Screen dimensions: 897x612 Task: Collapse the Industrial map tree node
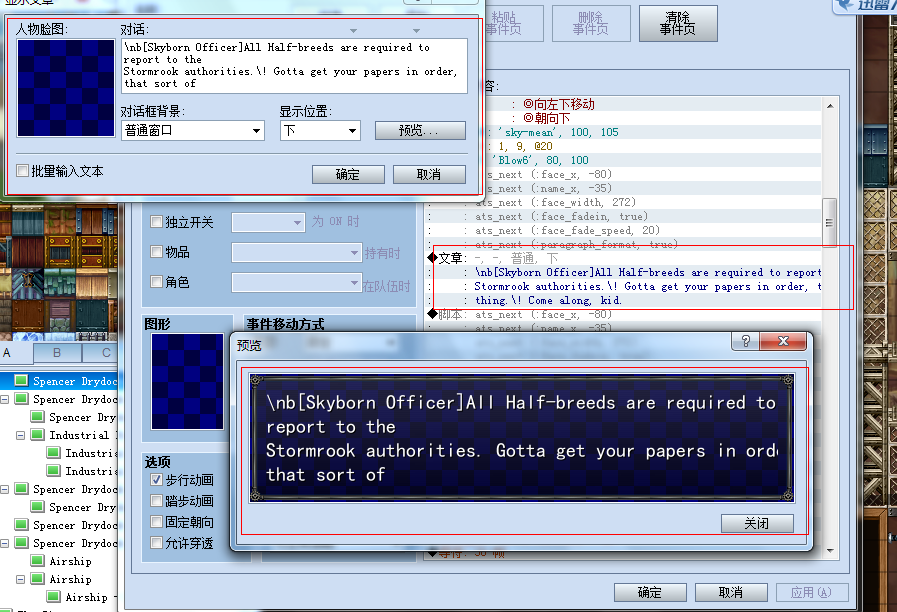pyautogui.click(x=21, y=435)
